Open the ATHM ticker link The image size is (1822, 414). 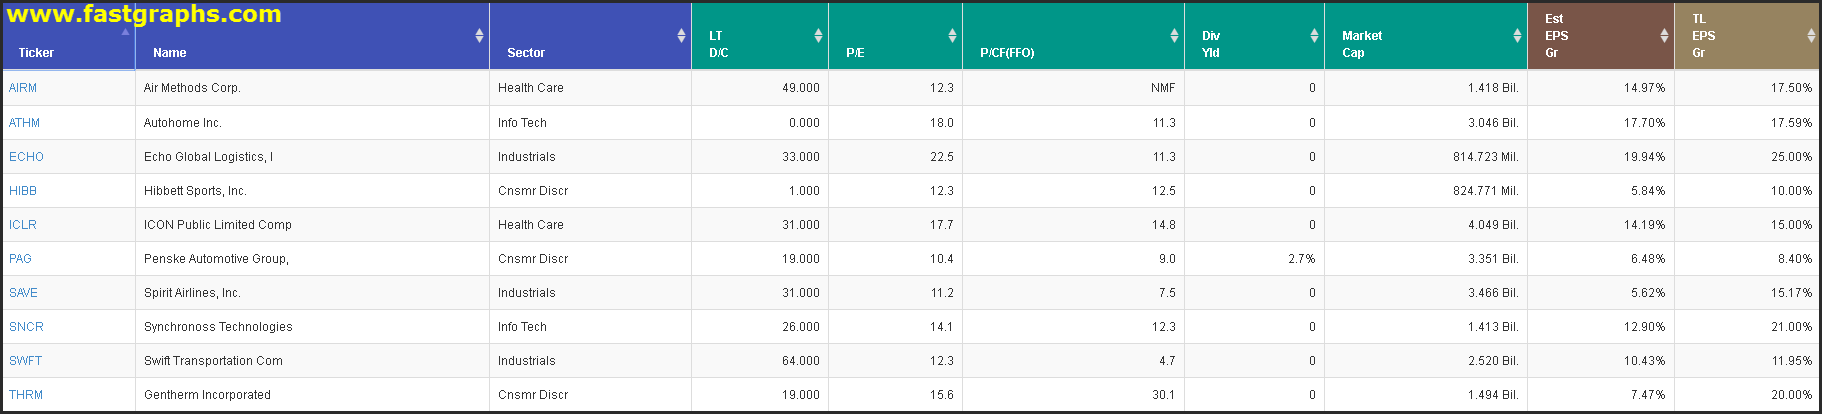coord(25,123)
